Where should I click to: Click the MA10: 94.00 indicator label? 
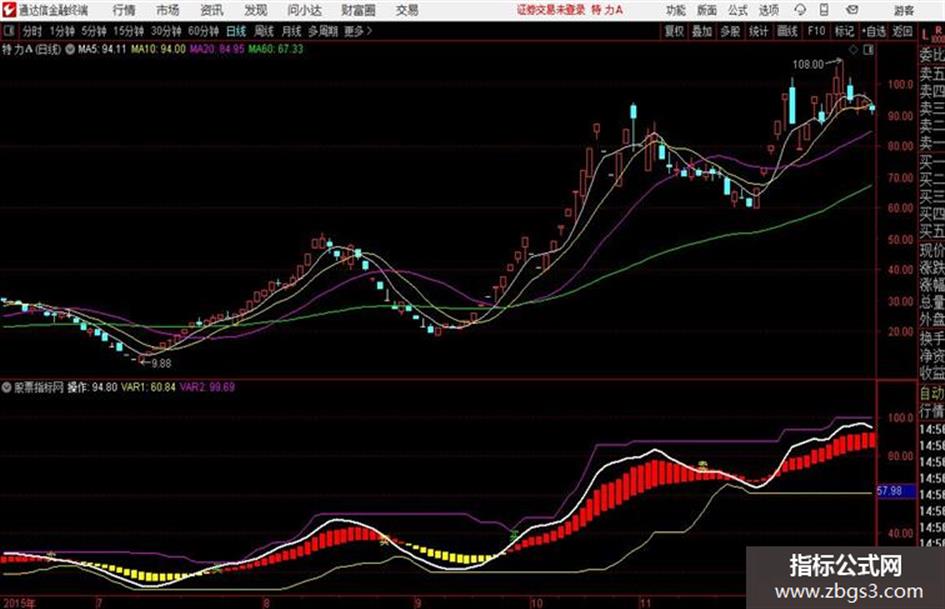pyautogui.click(x=158, y=49)
